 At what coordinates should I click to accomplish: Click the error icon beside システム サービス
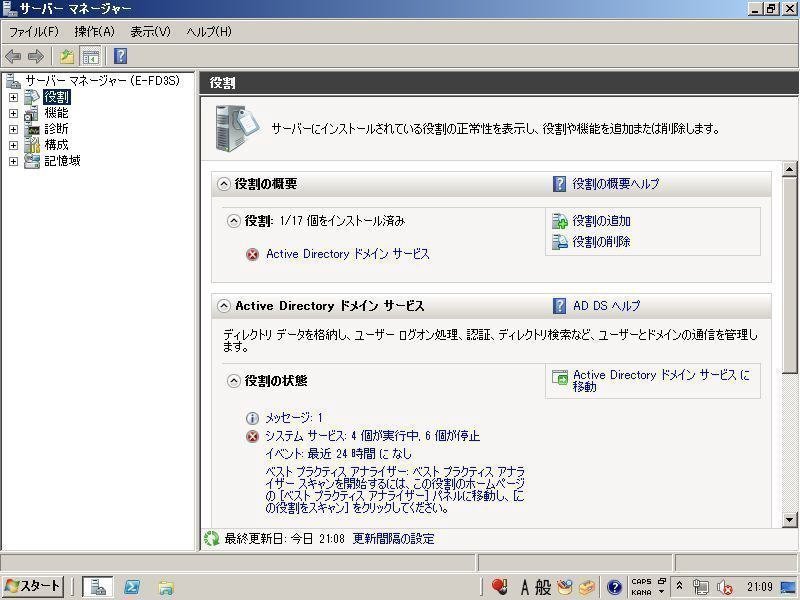pos(253,436)
